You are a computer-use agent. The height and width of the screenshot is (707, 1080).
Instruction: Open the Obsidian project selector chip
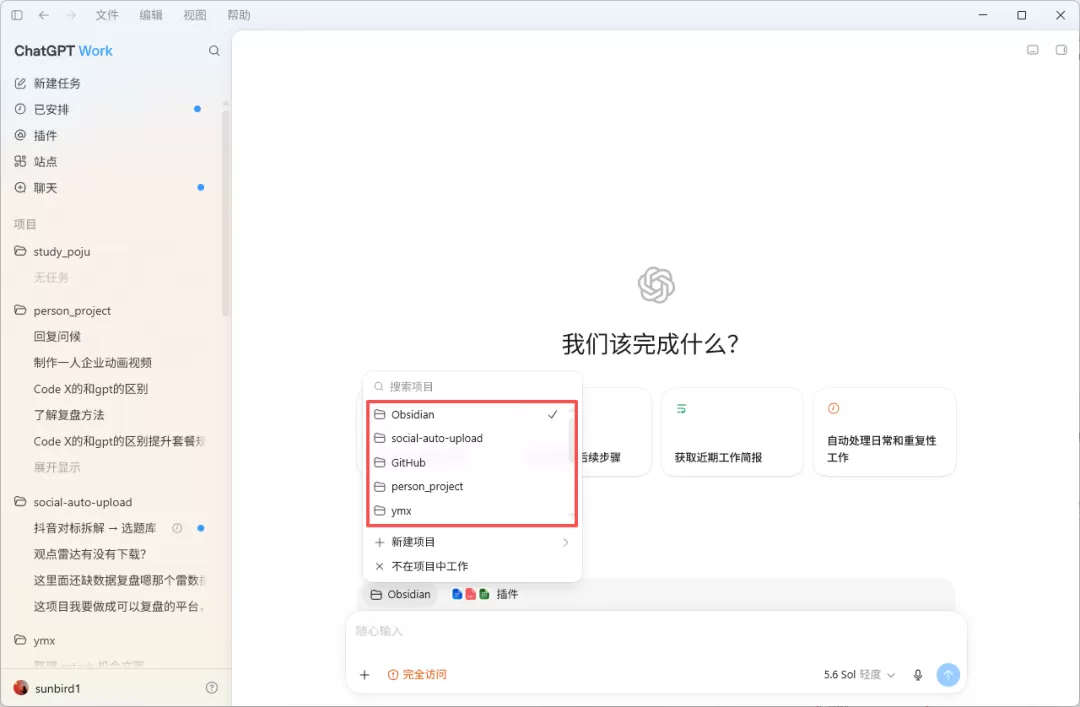pos(400,594)
